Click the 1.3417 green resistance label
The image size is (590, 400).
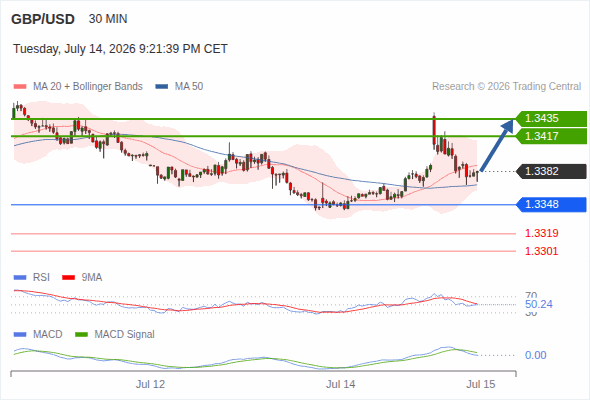click(x=551, y=136)
